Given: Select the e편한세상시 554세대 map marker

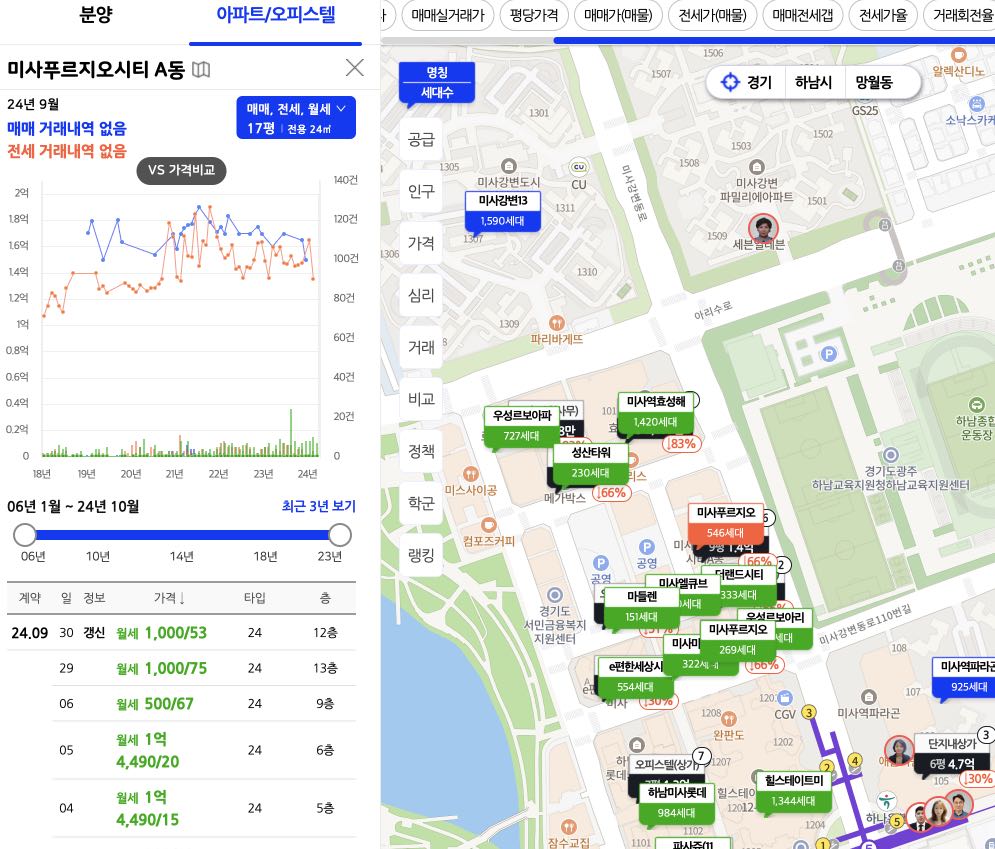Looking at the screenshot, I should point(635,676).
